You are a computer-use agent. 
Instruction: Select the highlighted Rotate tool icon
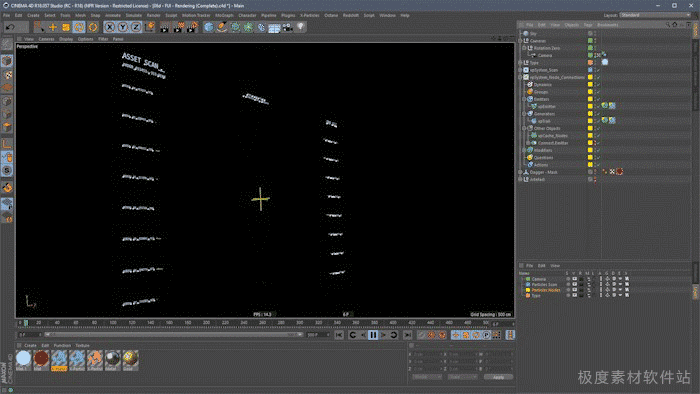79,27
